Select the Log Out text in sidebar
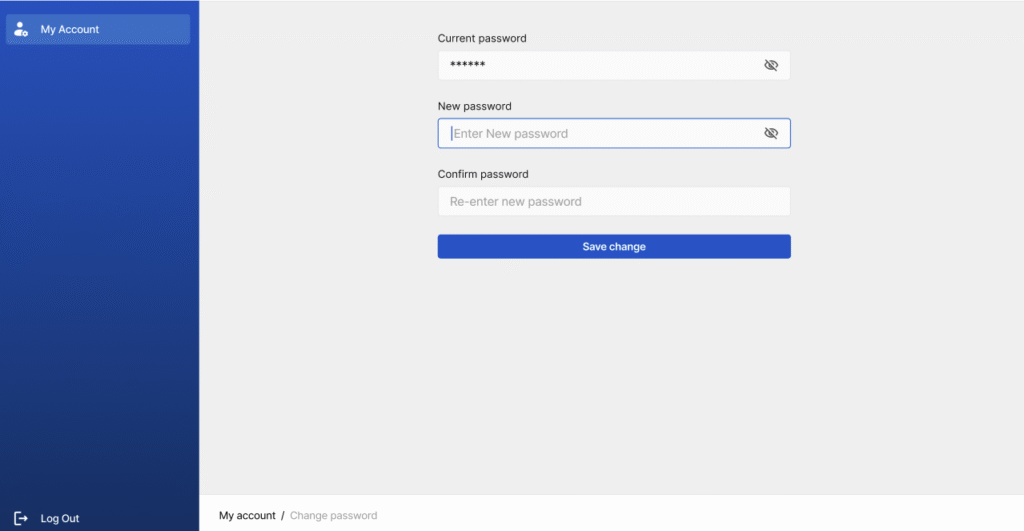This screenshot has width=1024, height=531. (59, 518)
